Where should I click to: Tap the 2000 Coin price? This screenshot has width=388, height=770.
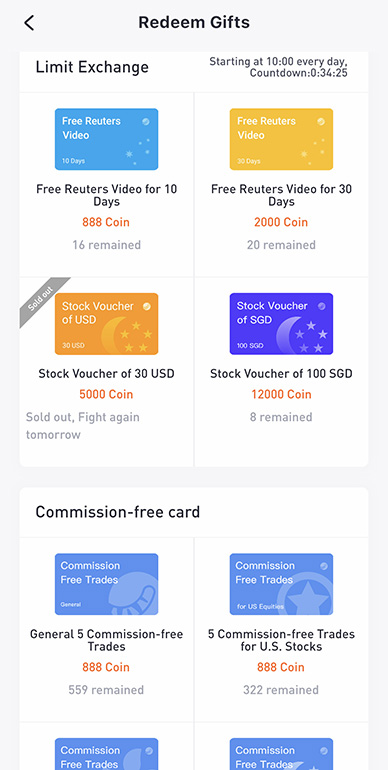point(281,222)
